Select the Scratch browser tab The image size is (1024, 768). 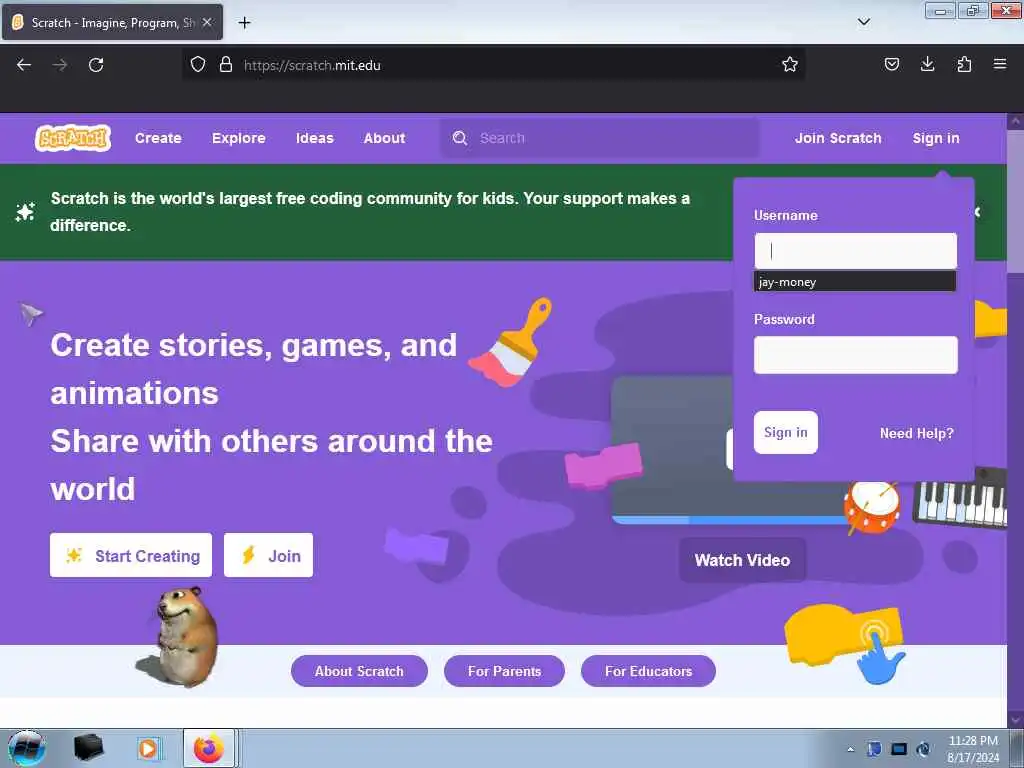click(112, 22)
